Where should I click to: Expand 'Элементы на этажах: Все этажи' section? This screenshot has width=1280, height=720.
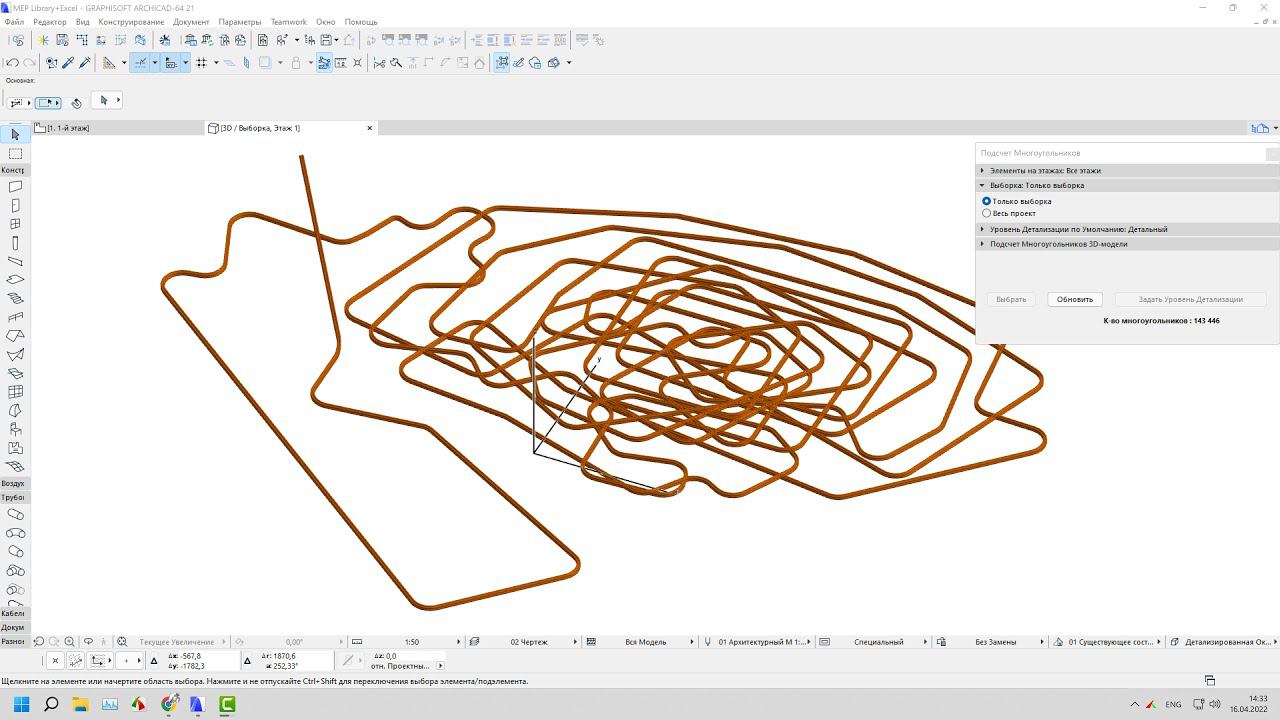[1127, 171]
